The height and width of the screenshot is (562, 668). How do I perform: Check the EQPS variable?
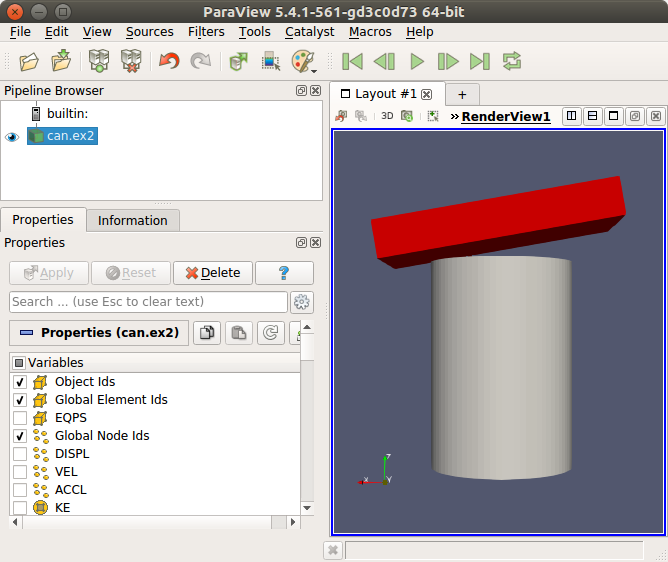coord(20,418)
